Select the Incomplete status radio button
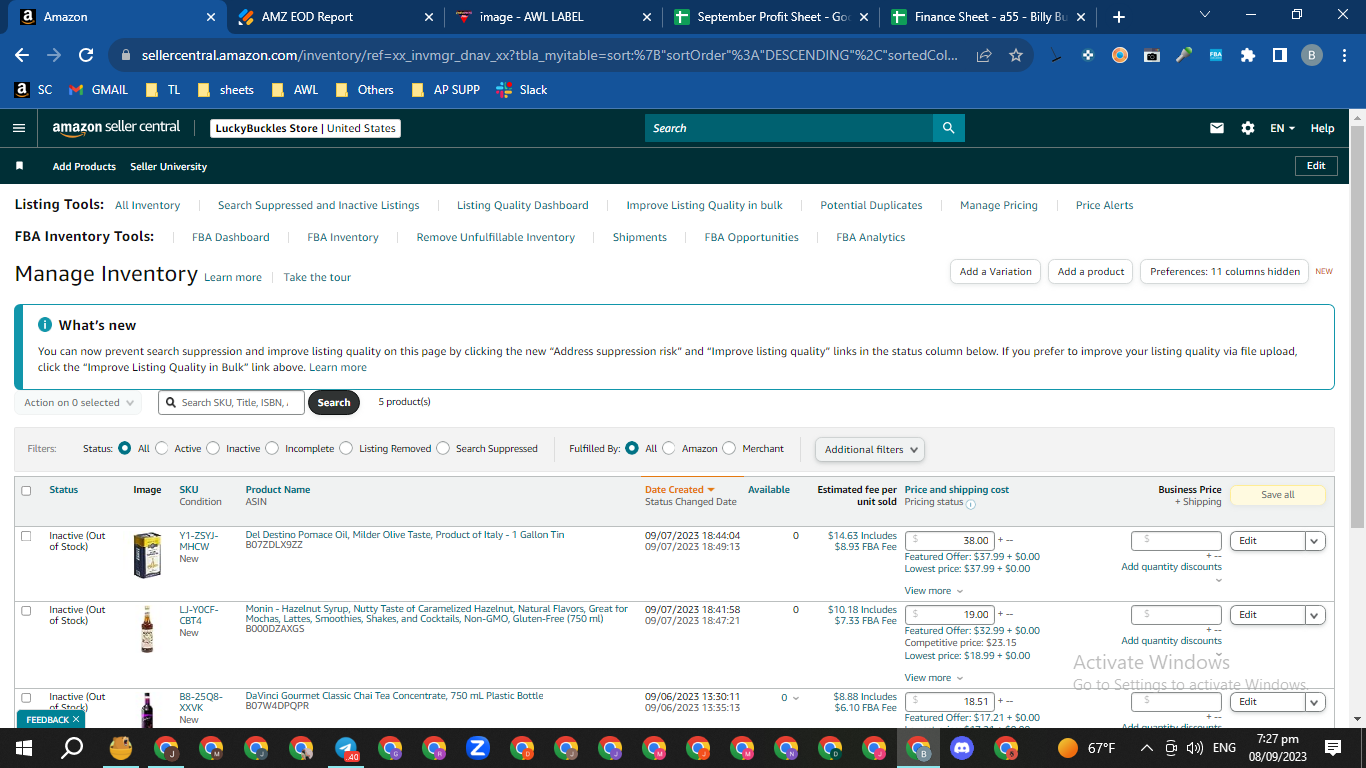 coord(272,449)
